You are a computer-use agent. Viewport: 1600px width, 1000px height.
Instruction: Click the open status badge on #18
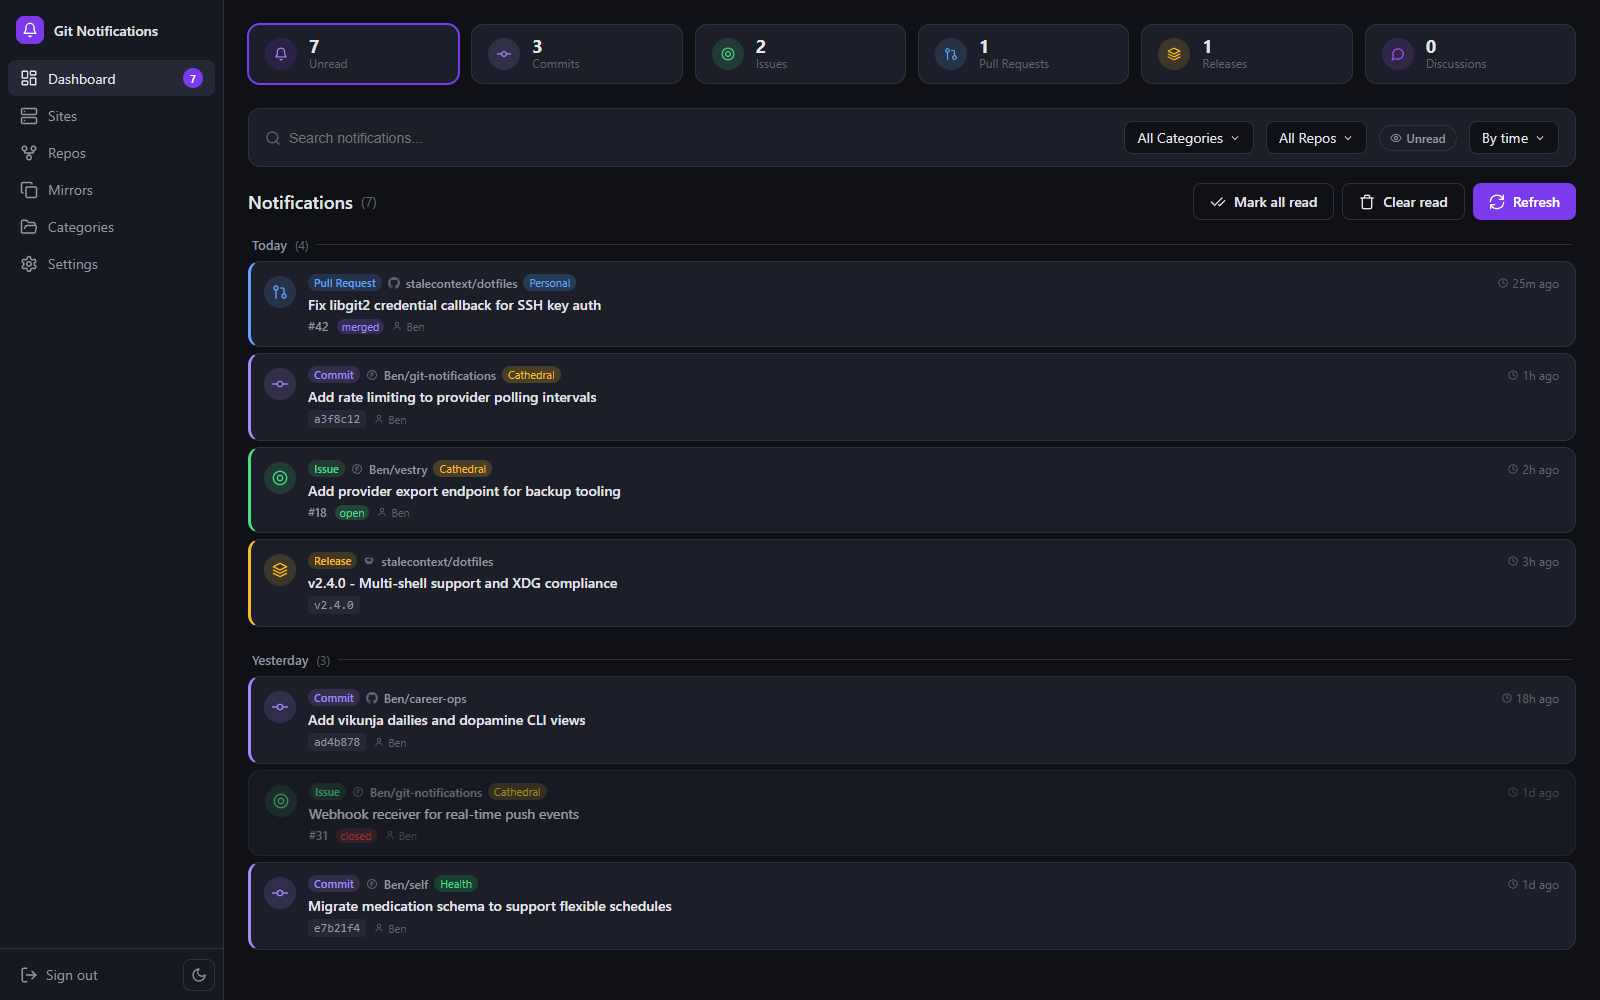352,513
